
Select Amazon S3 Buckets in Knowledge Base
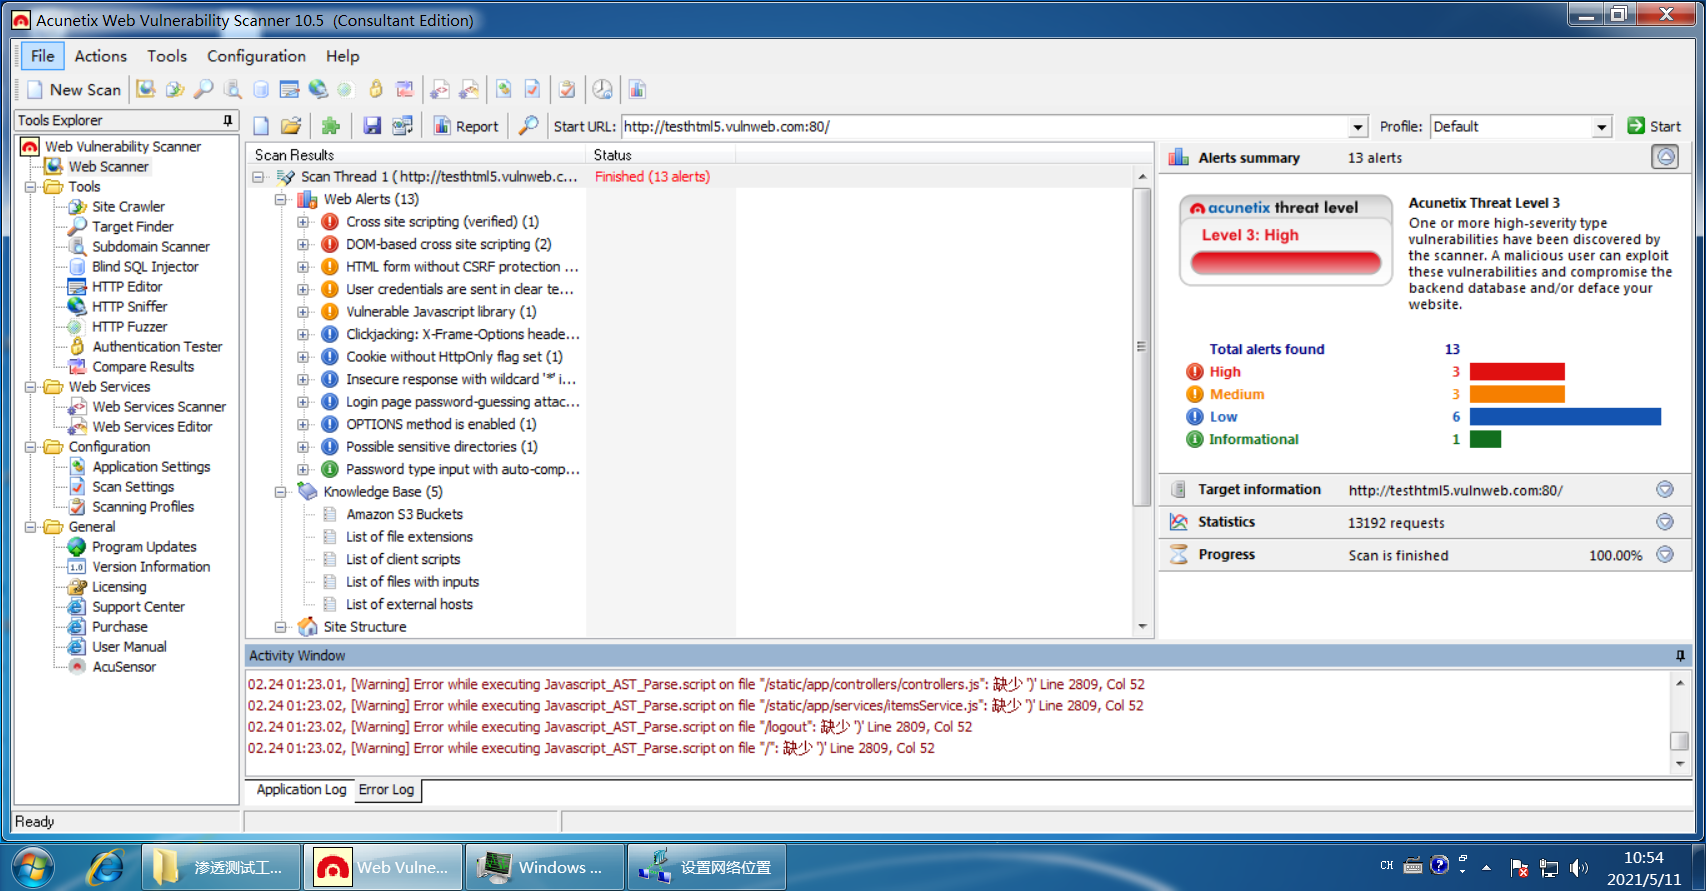tap(404, 514)
